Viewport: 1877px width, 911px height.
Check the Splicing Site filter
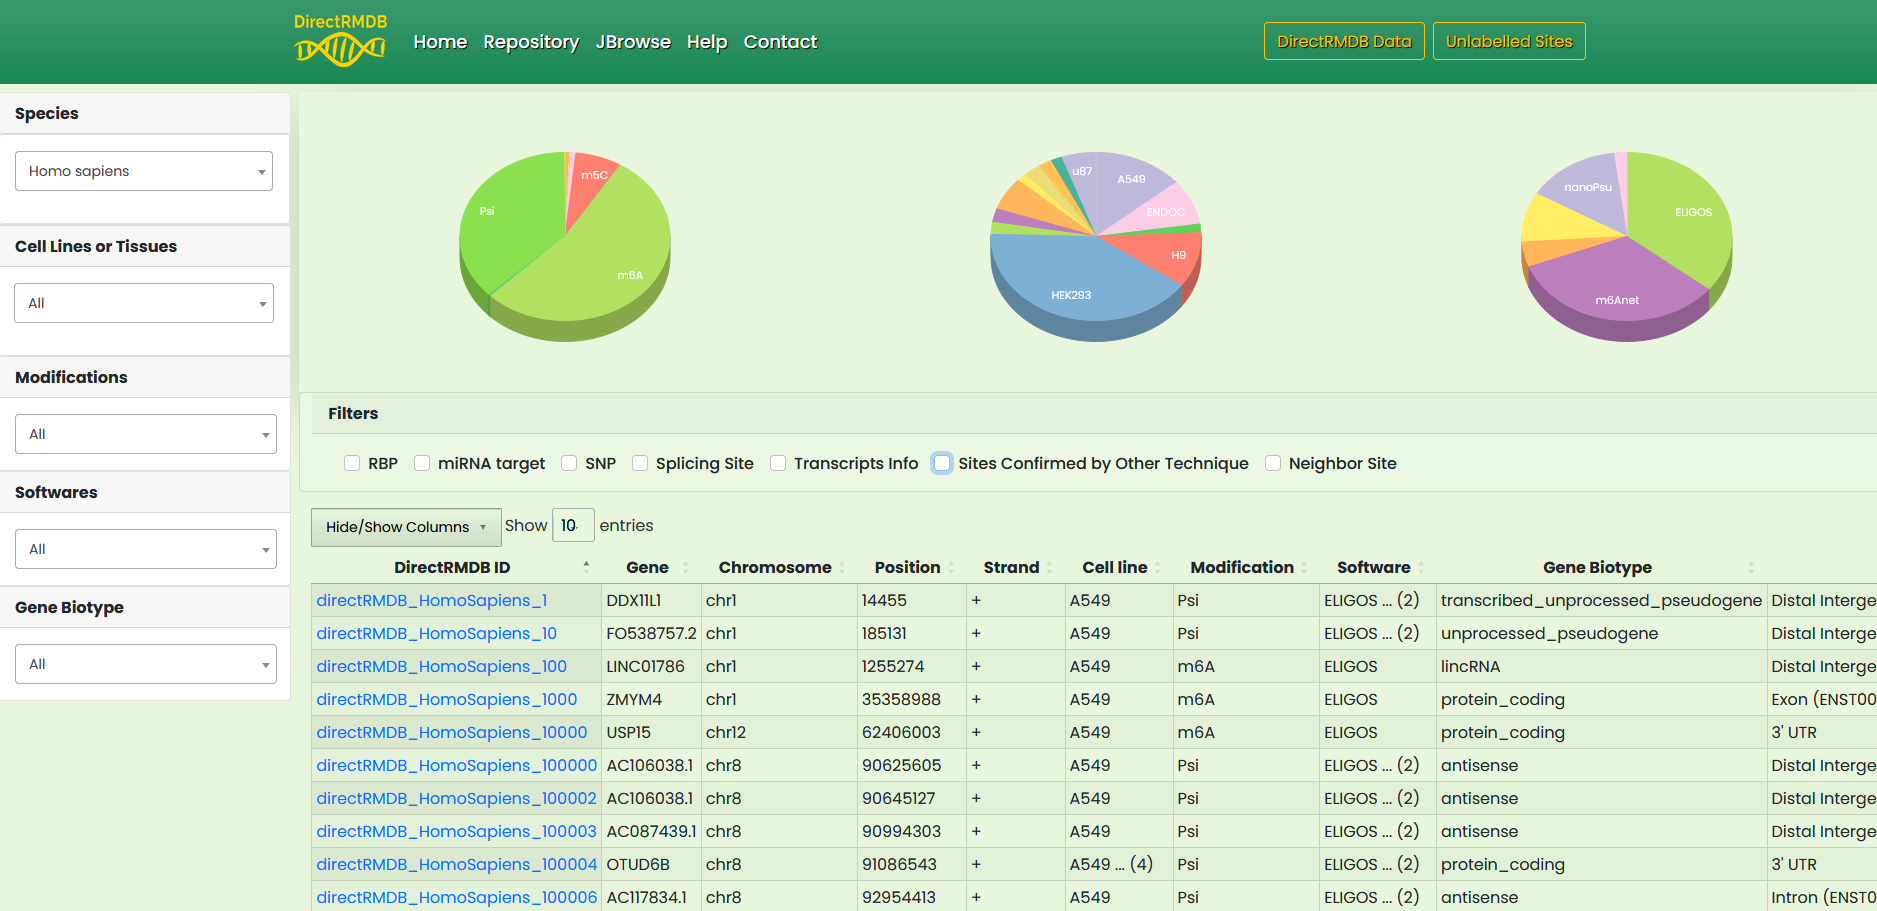coord(640,463)
